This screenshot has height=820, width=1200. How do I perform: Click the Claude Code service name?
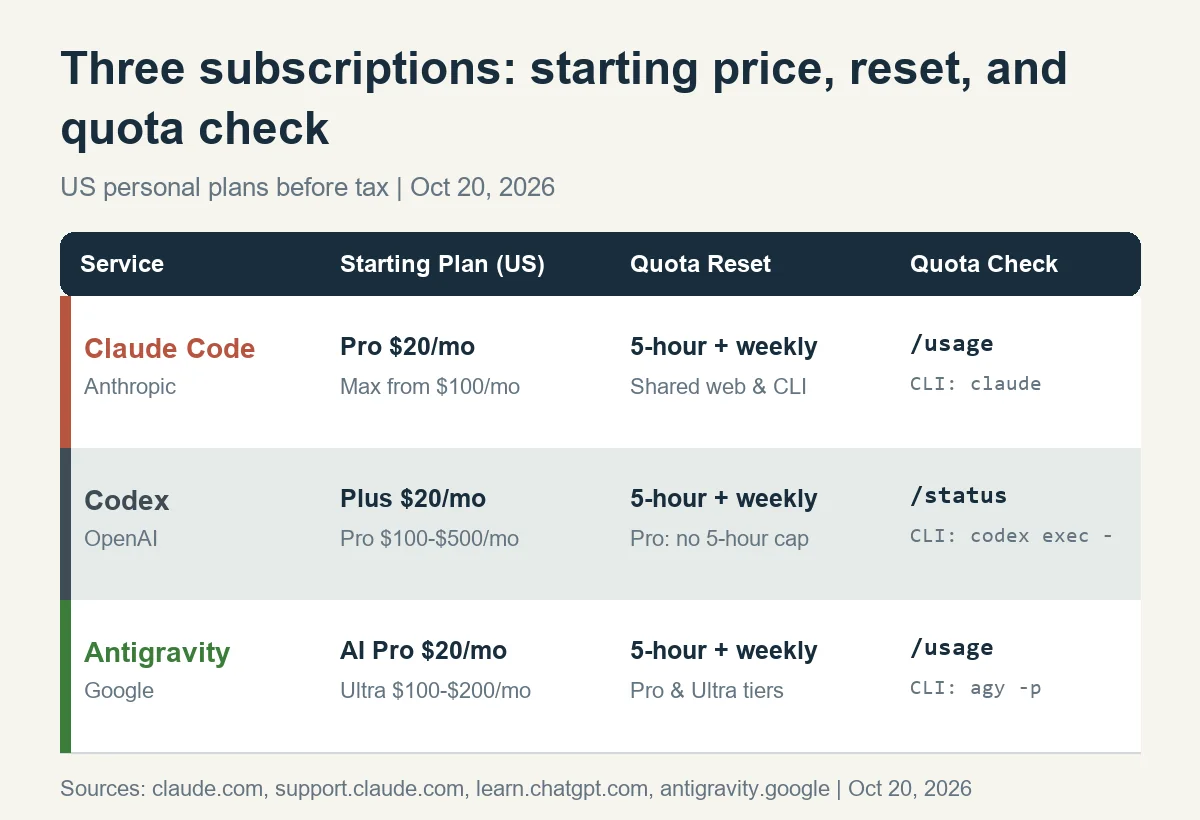[x=170, y=348]
